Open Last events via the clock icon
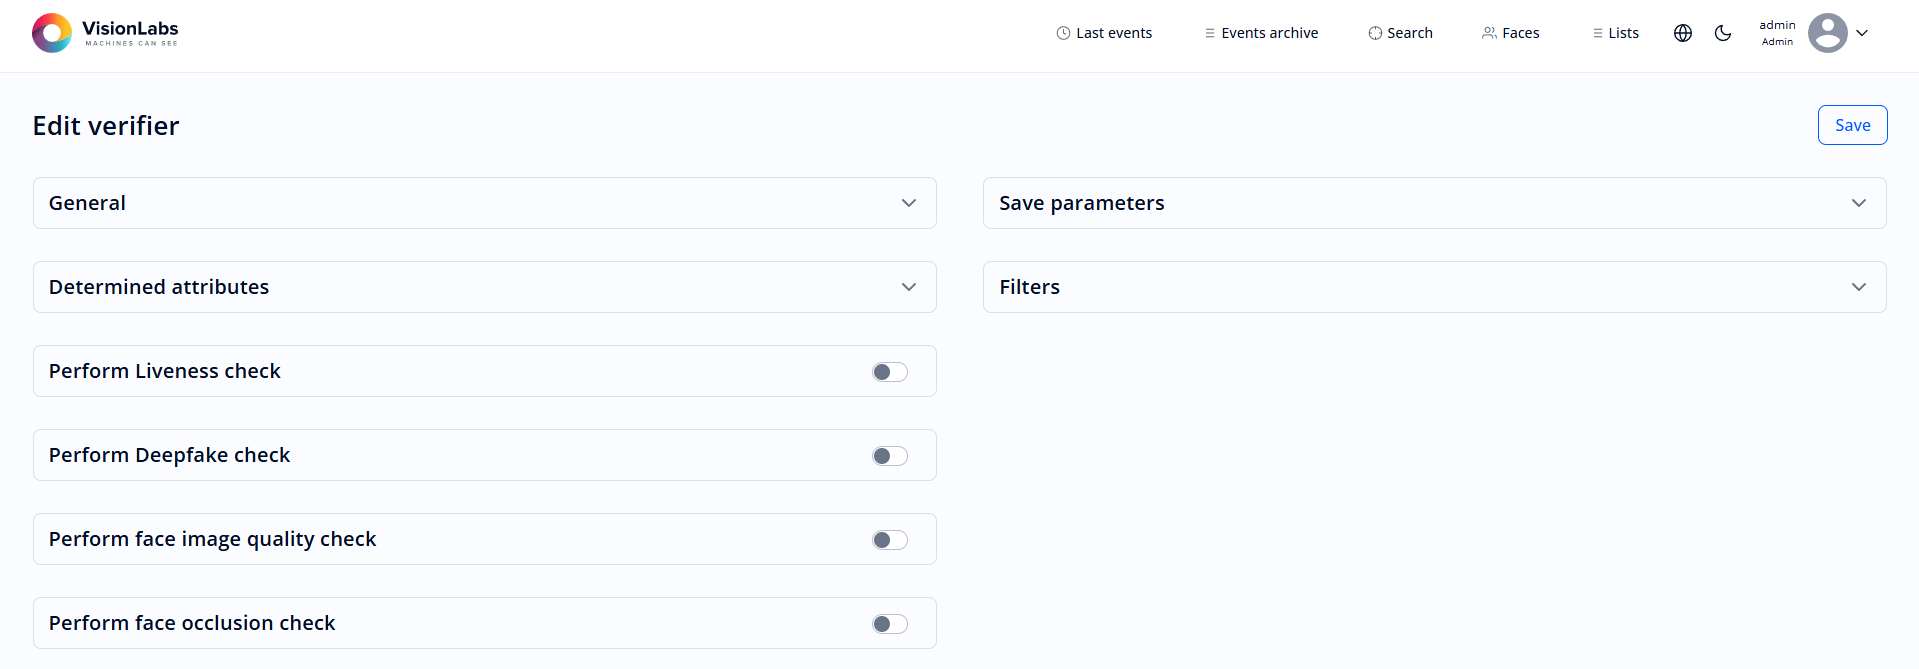The height and width of the screenshot is (669, 1919). pyautogui.click(x=1062, y=32)
